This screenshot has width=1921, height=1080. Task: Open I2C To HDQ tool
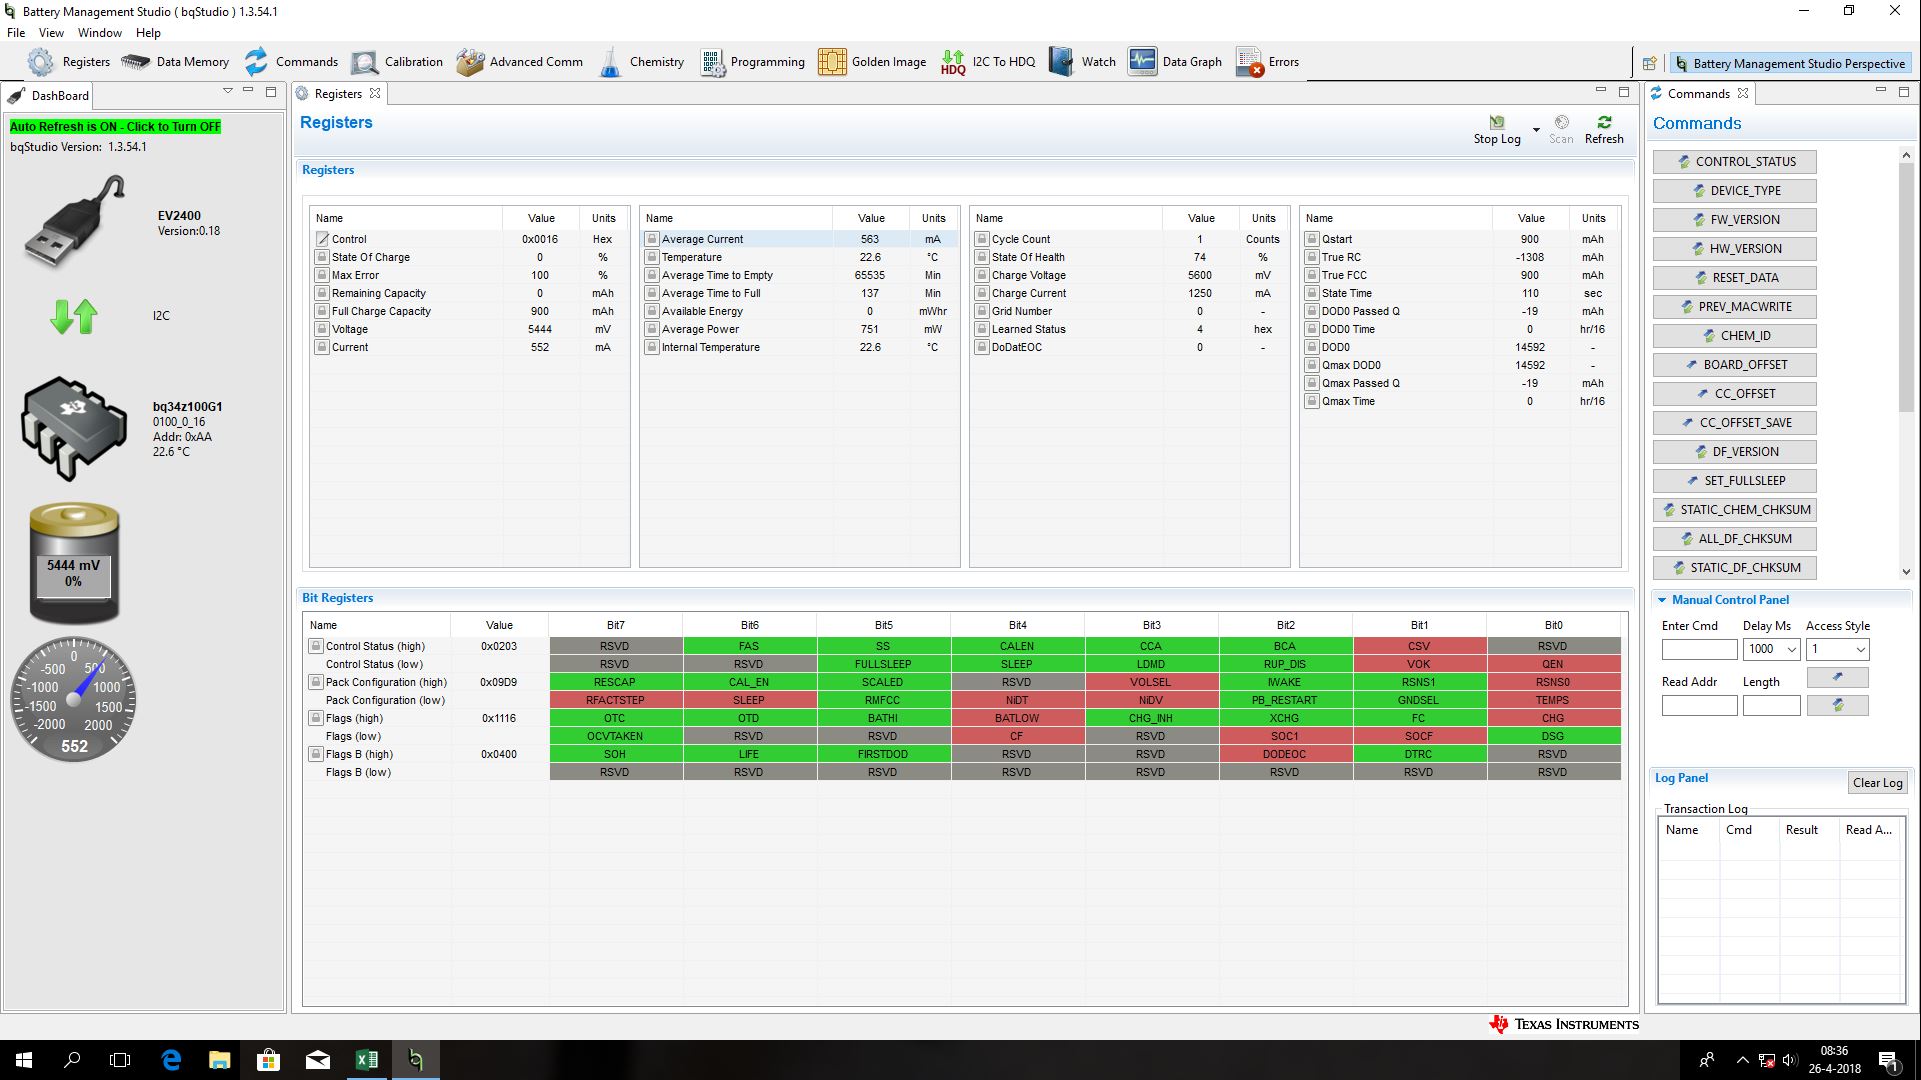click(x=988, y=62)
